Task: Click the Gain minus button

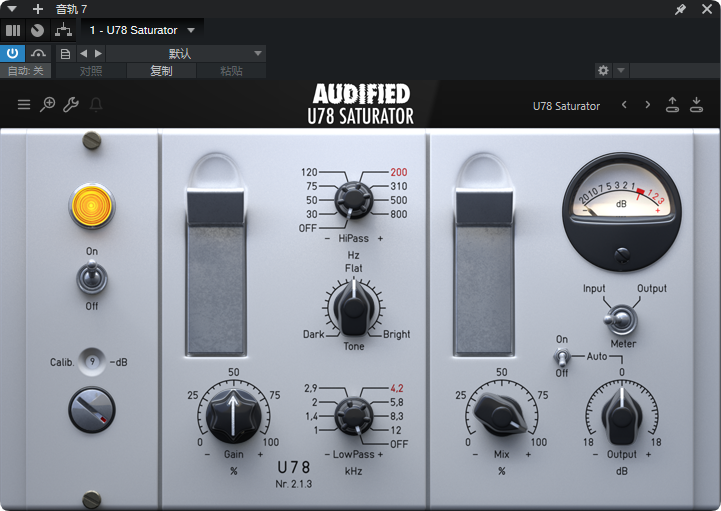Action: 207,454
